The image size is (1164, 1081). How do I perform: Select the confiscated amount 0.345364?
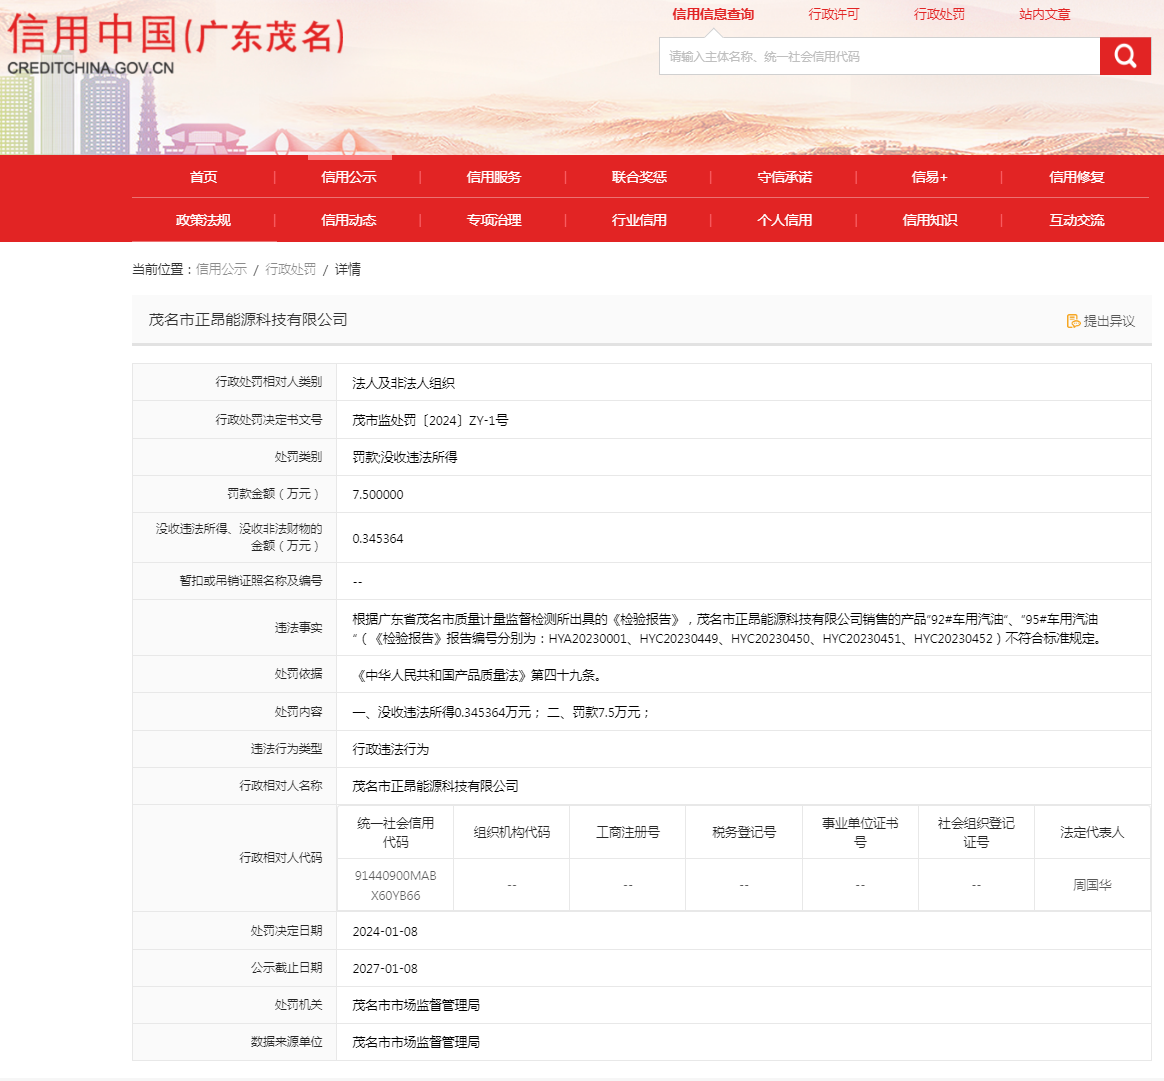[378, 538]
